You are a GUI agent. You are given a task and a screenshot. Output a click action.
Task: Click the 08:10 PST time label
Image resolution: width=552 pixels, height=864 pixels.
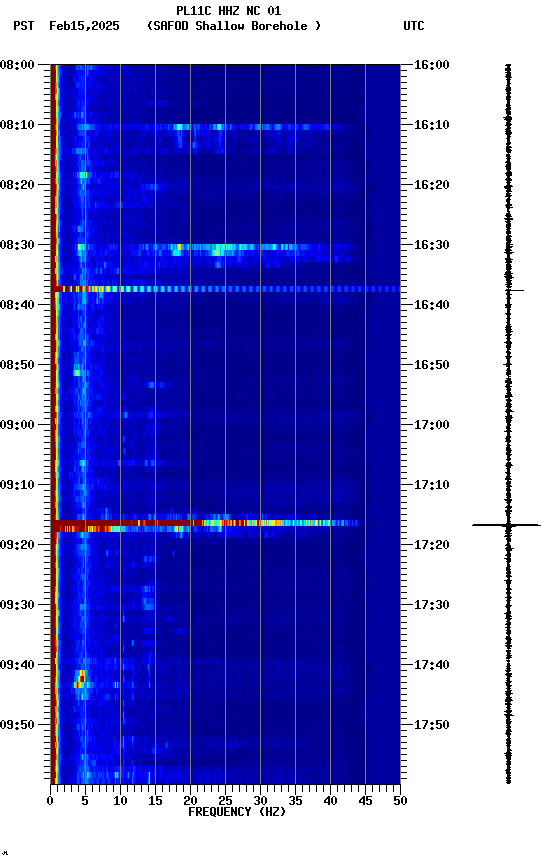pyautogui.click(x=17, y=125)
